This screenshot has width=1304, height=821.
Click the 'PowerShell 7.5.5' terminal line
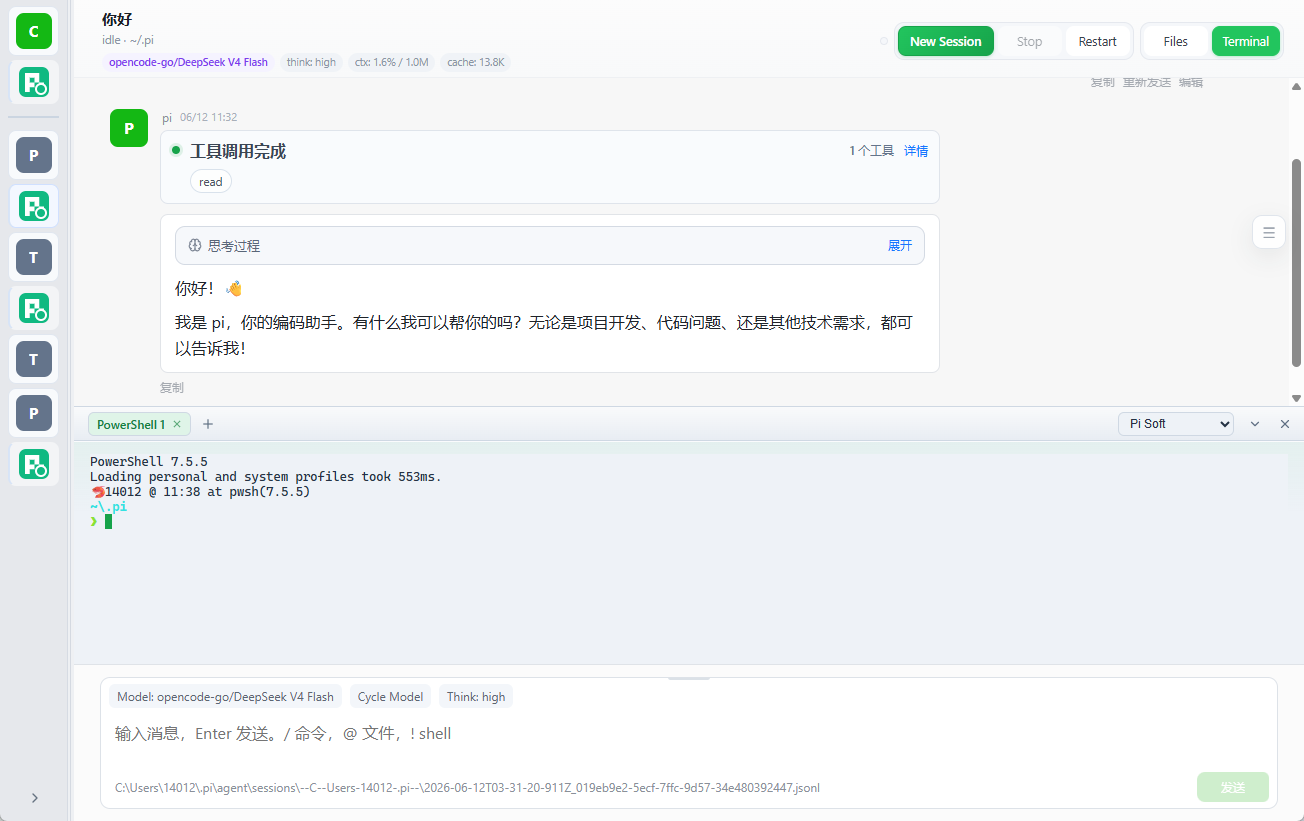[149, 462]
